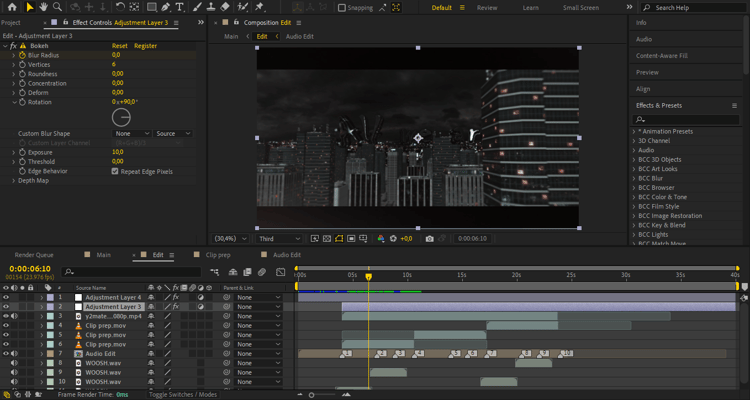
Task: Click Toggle Switches / Modes button
Action: [182, 394]
